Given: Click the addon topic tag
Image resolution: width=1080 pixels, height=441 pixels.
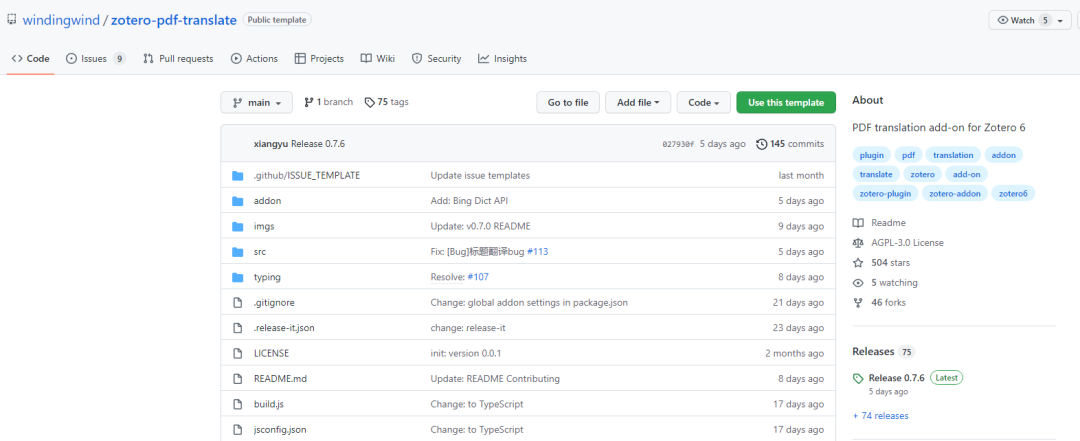Looking at the screenshot, I should [1004, 155].
